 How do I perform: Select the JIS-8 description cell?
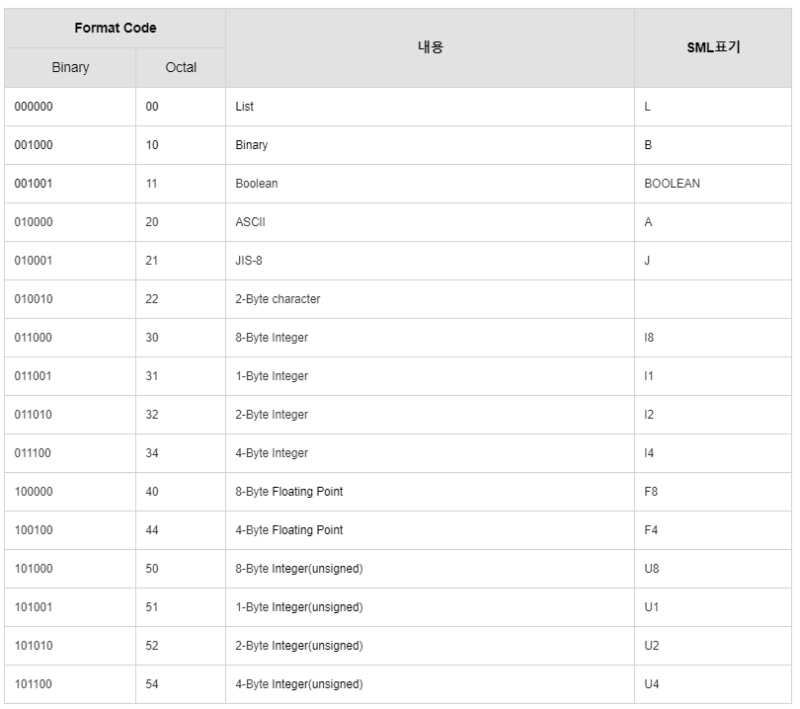point(430,261)
